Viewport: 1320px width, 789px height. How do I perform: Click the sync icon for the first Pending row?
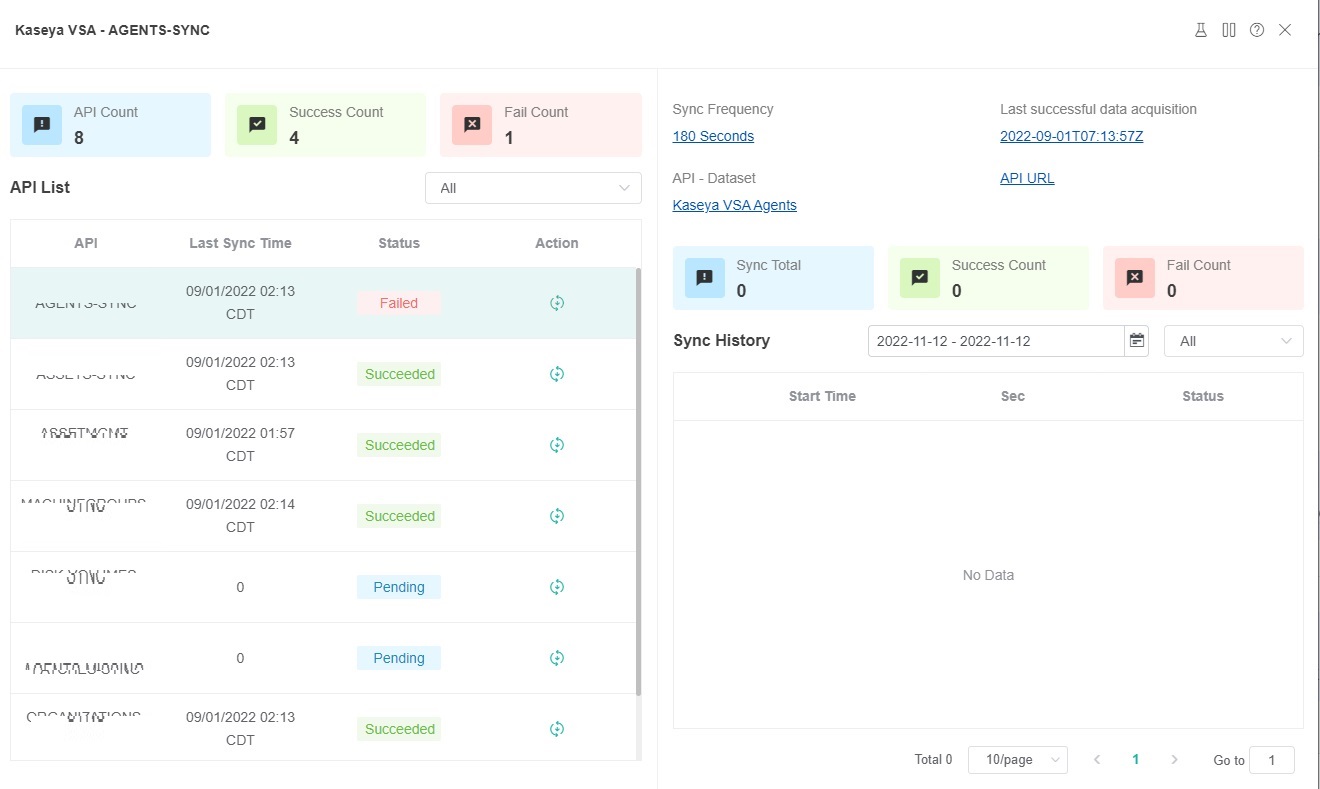coord(557,587)
